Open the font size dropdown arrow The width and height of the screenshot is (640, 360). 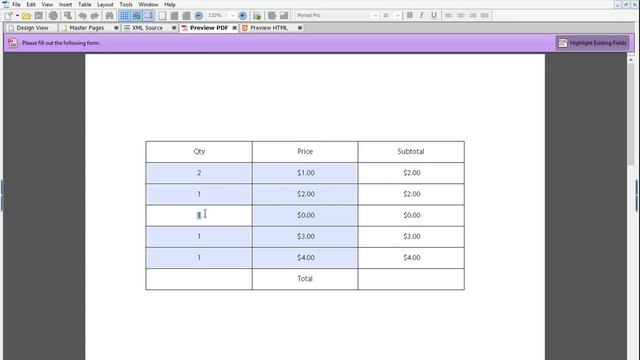pyautogui.click(x=397, y=16)
